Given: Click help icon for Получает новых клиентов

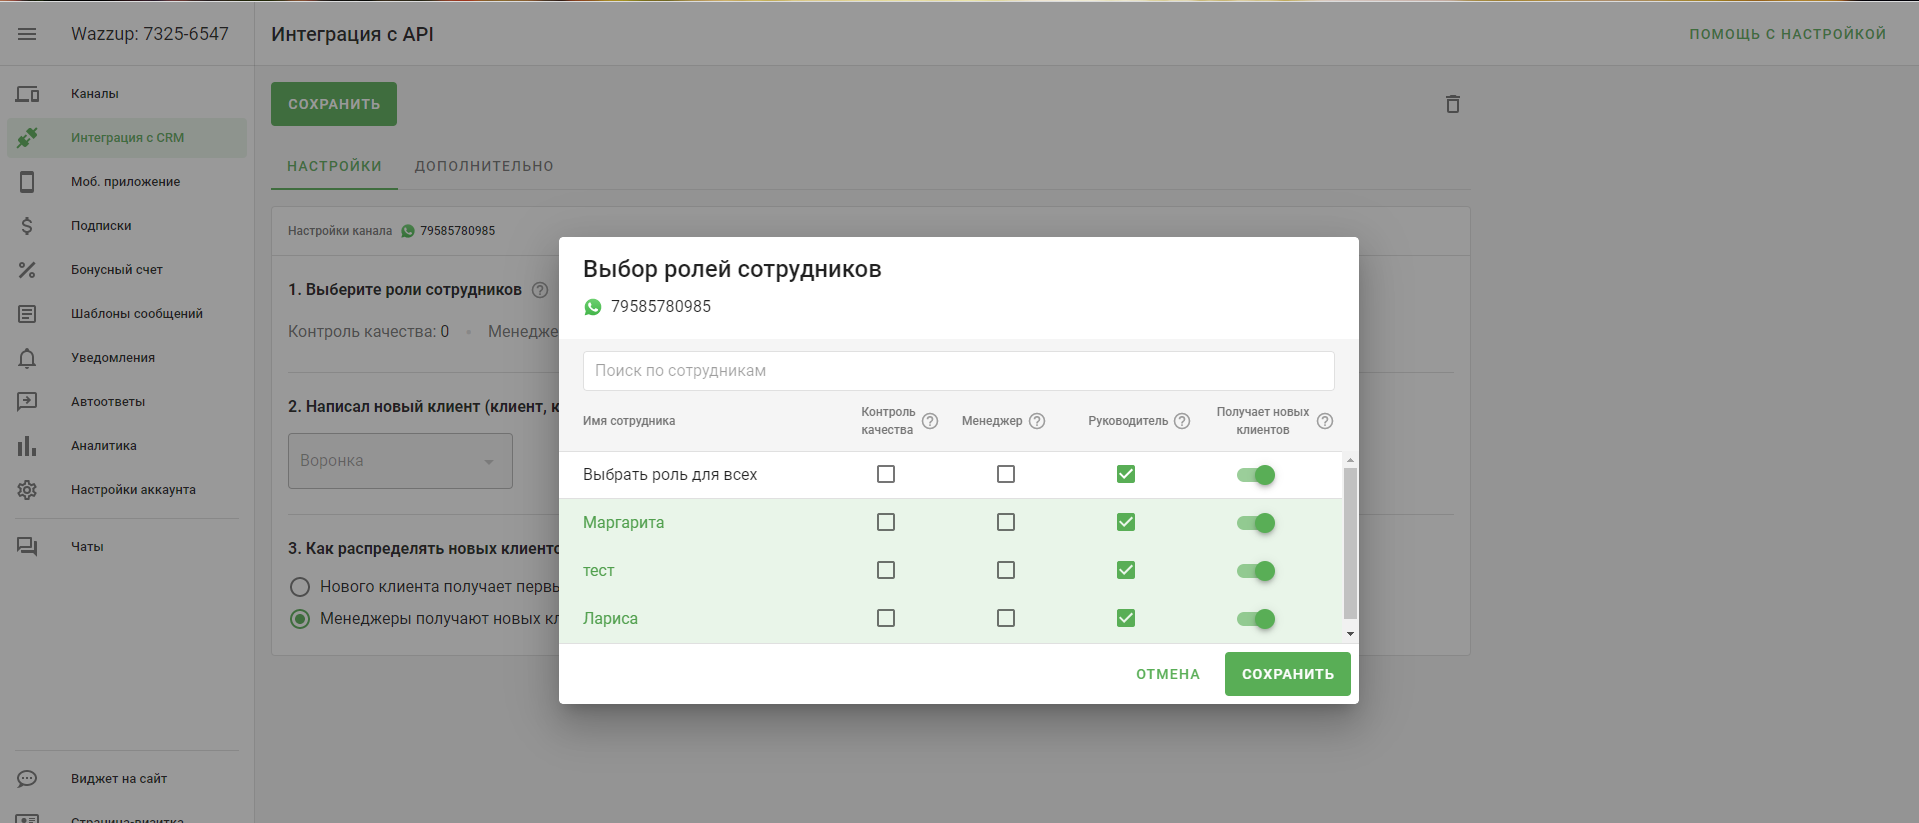Looking at the screenshot, I should click(1325, 421).
